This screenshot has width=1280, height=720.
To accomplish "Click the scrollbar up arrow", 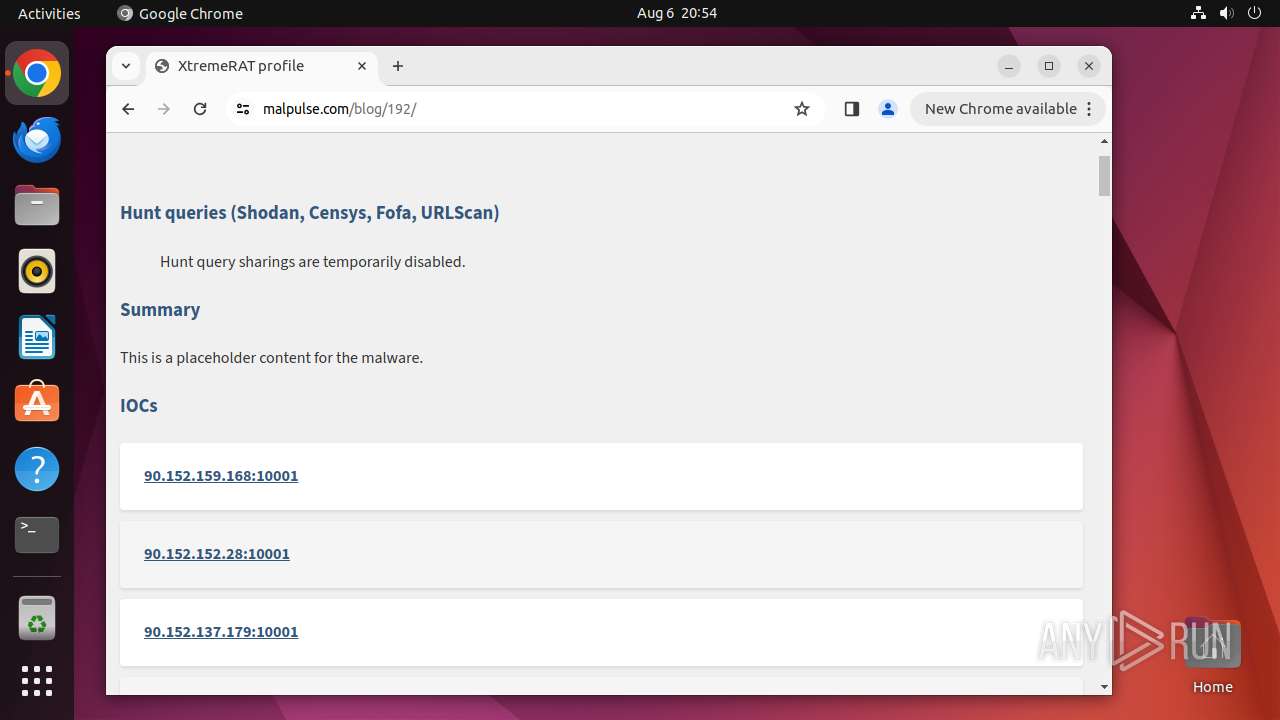I will 1104,141.
